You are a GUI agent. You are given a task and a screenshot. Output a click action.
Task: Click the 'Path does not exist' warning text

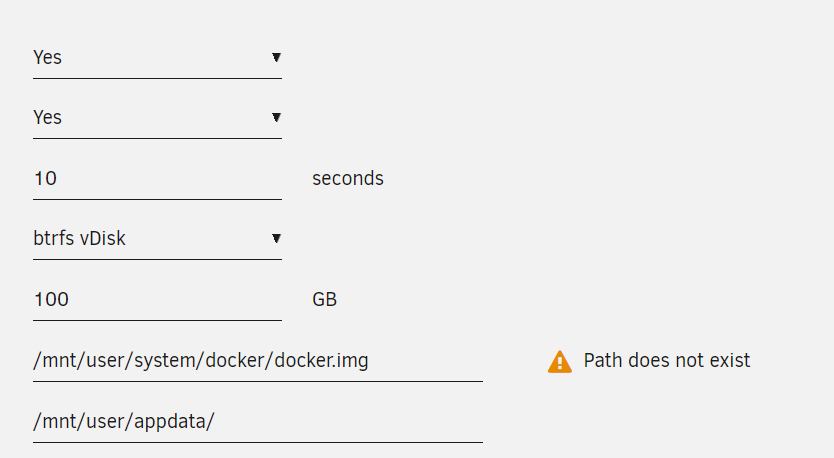(x=666, y=361)
